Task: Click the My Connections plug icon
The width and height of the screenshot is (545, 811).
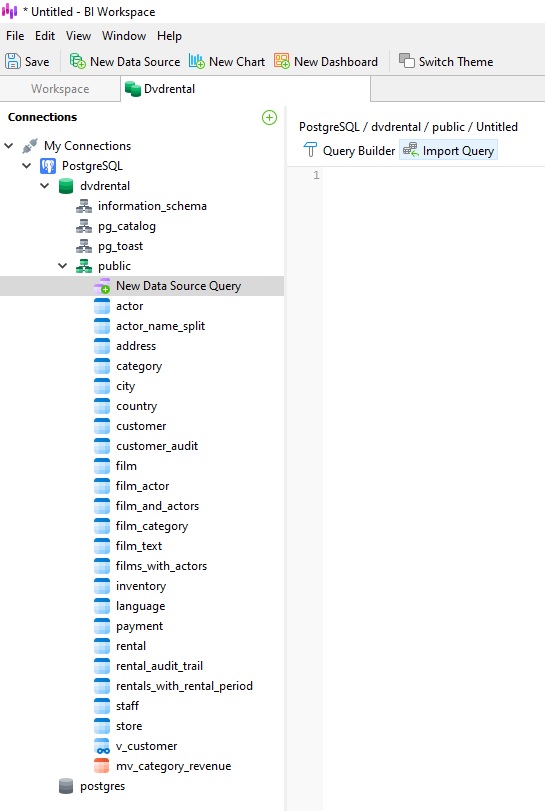Action: point(30,146)
